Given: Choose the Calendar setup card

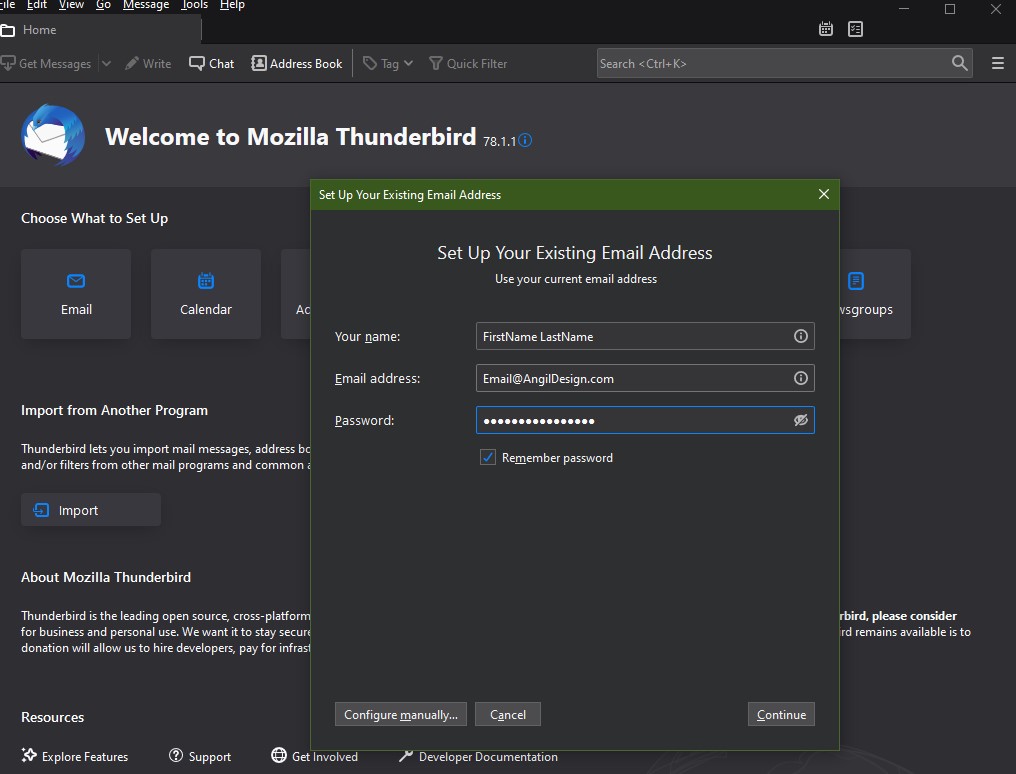Looking at the screenshot, I should point(206,294).
